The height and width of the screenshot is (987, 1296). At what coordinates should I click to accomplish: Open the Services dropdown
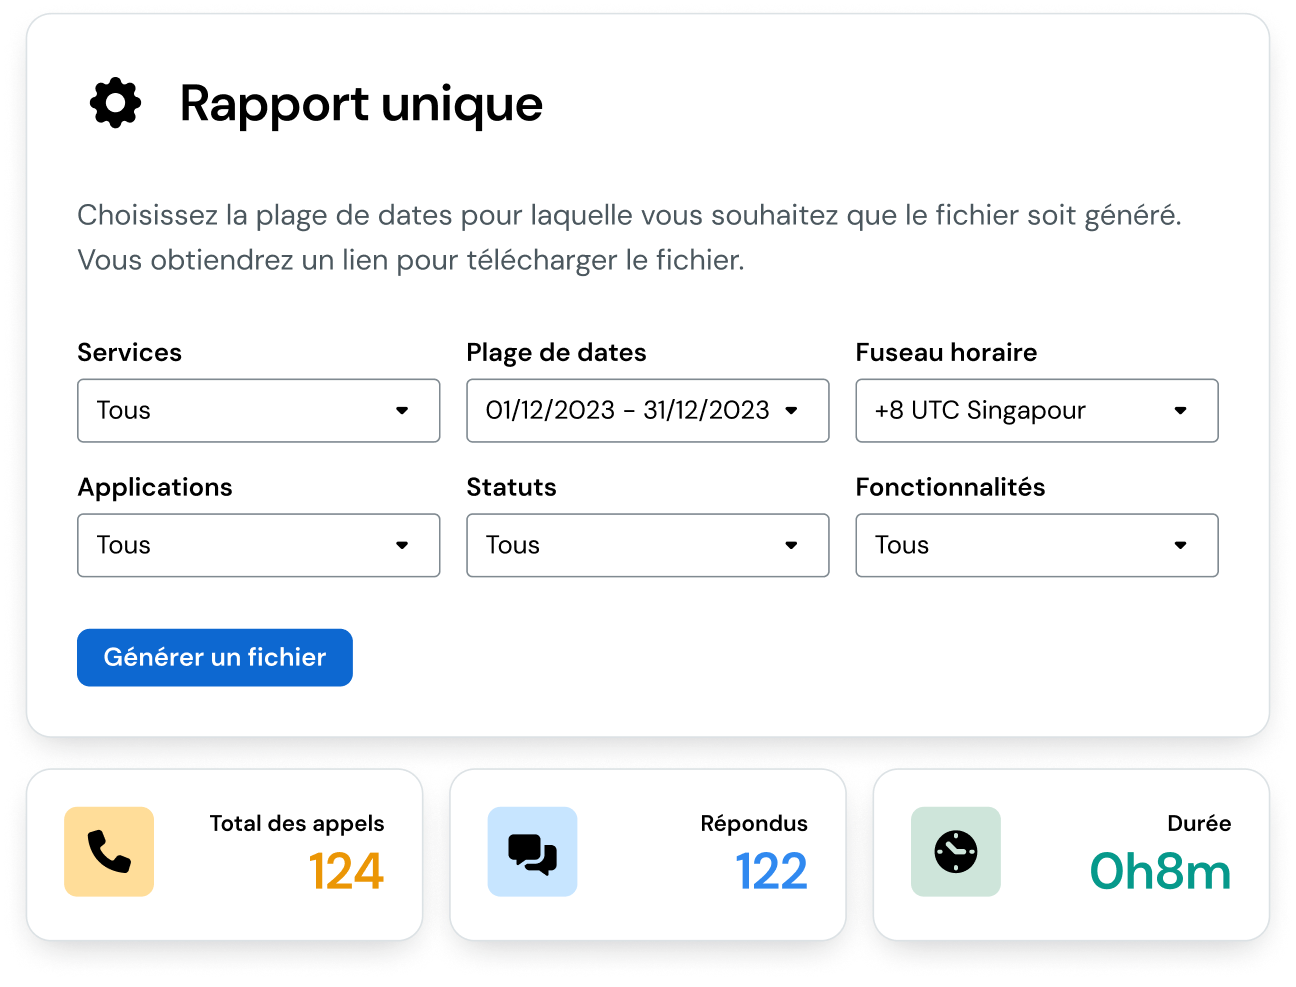(x=258, y=410)
